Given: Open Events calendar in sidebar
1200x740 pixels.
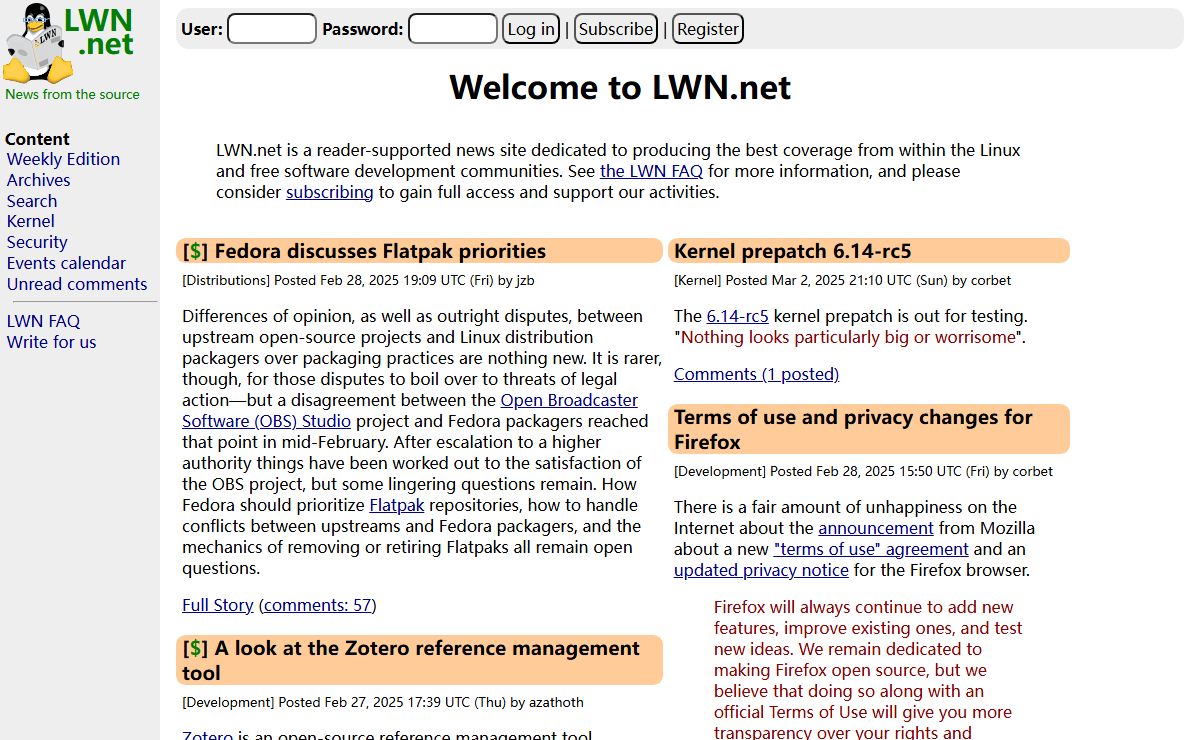Looking at the screenshot, I should click(66, 263).
